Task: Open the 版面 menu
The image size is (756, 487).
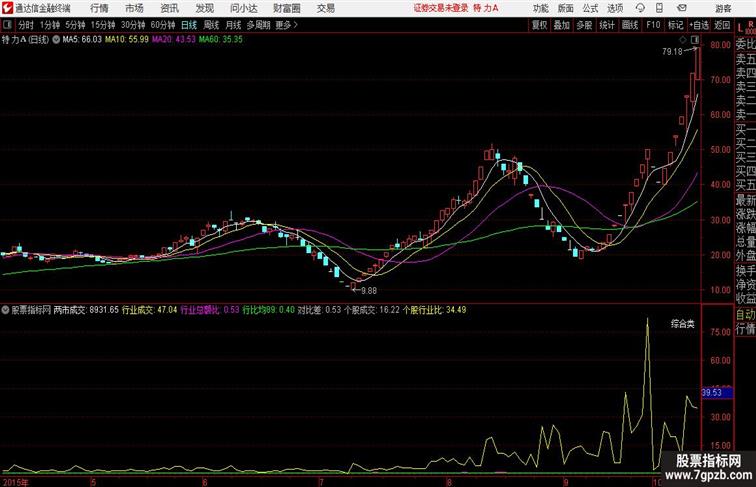Action: click(566, 8)
